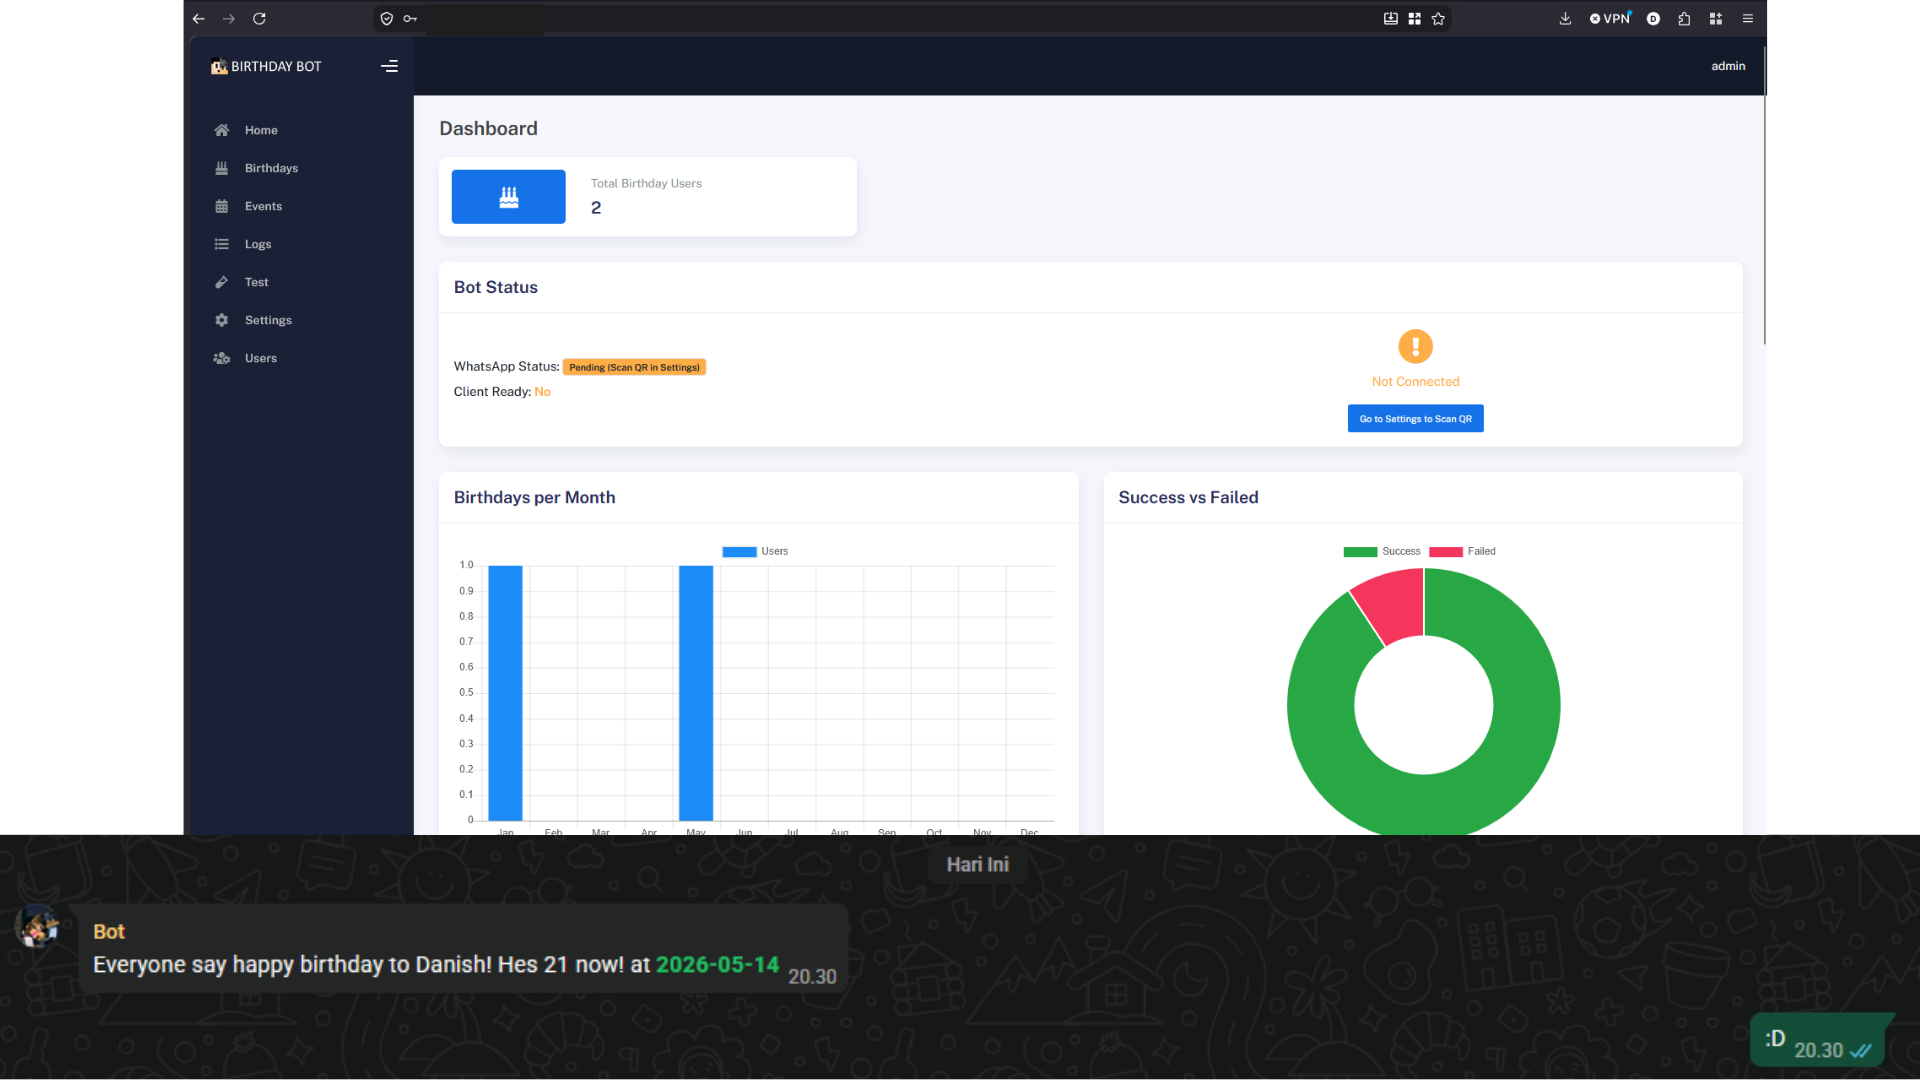
Task: Click the Users group icon in sidebar
Action: pos(222,358)
